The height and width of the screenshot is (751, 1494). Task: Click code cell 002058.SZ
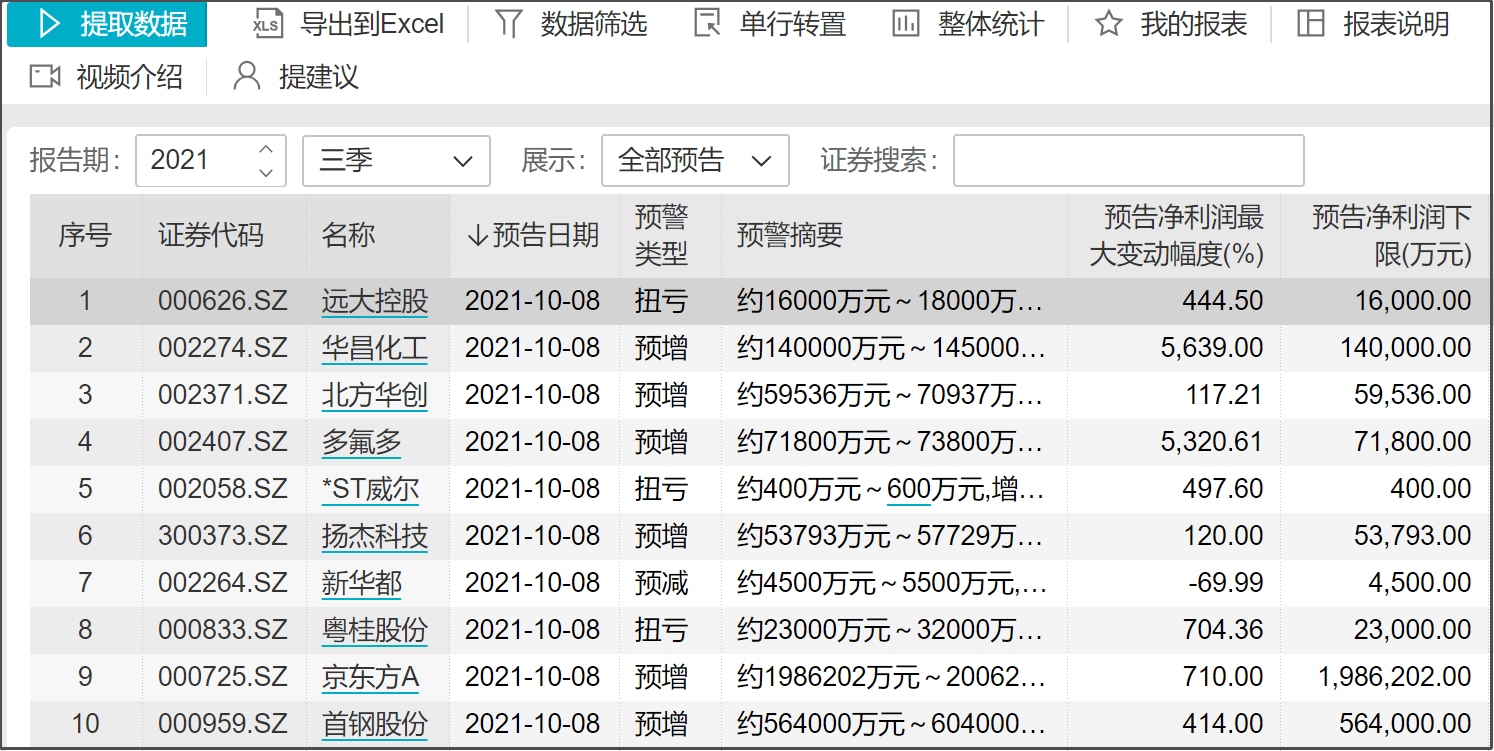pos(223,489)
